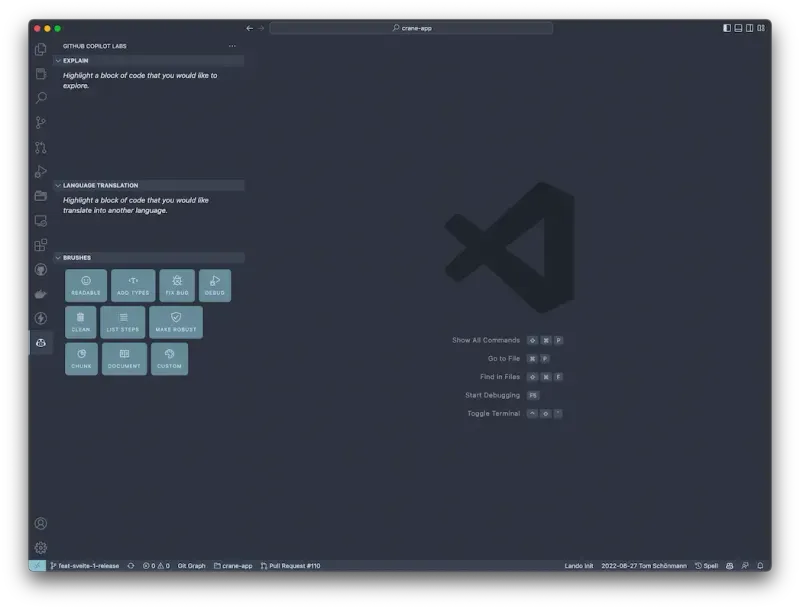
Task: Open the Source Control branch icon
Action: (x=41, y=122)
